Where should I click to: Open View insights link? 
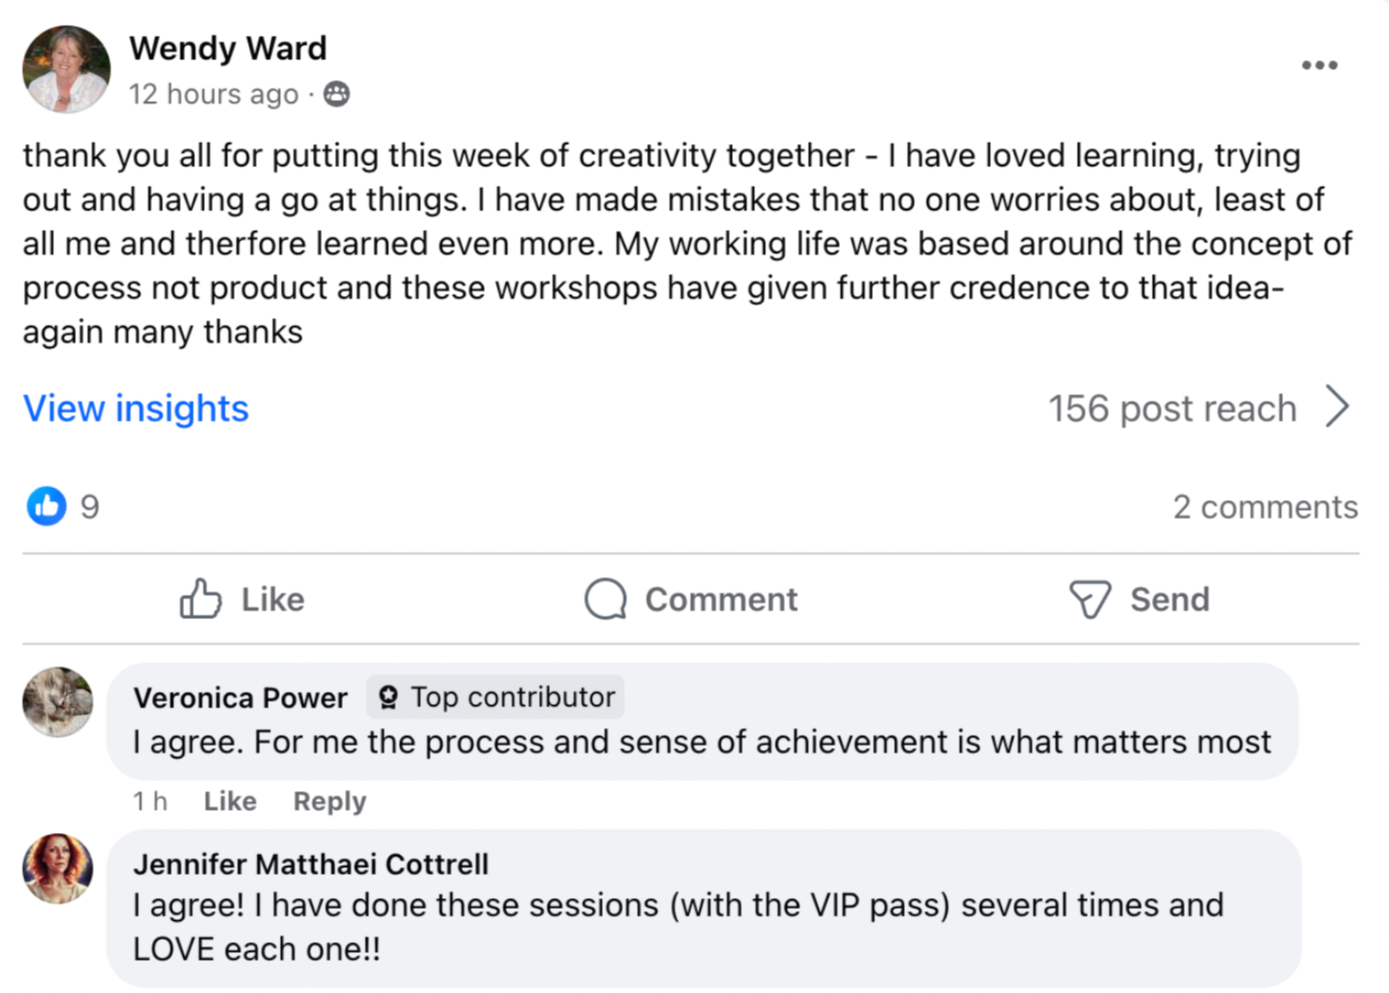136,408
